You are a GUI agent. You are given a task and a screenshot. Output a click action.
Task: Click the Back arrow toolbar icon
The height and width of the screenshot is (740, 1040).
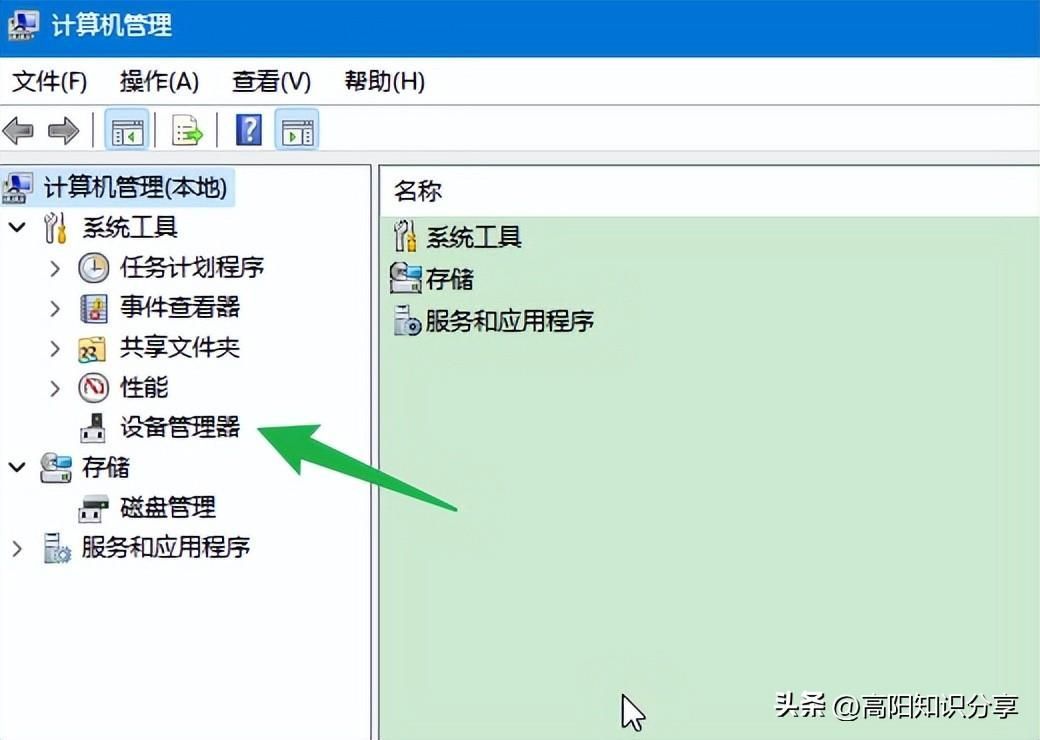coord(18,130)
